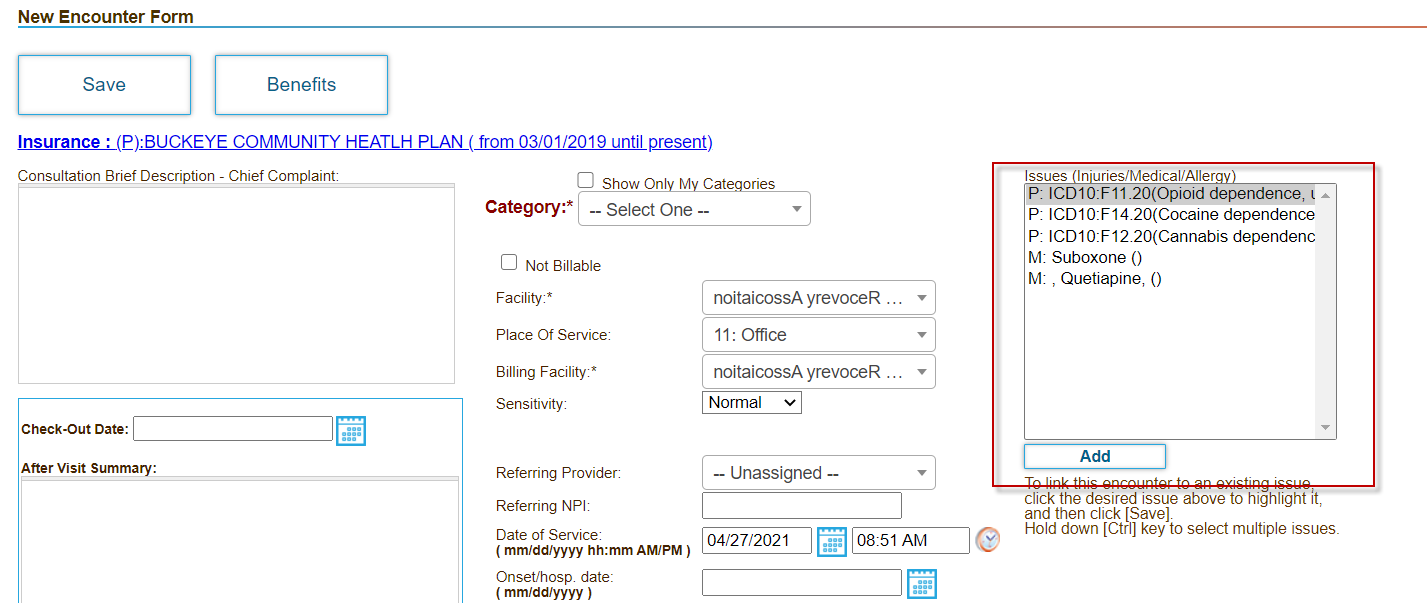Change Sensitivity from Normal
Screen dimensions: 1427x603
pos(752,403)
